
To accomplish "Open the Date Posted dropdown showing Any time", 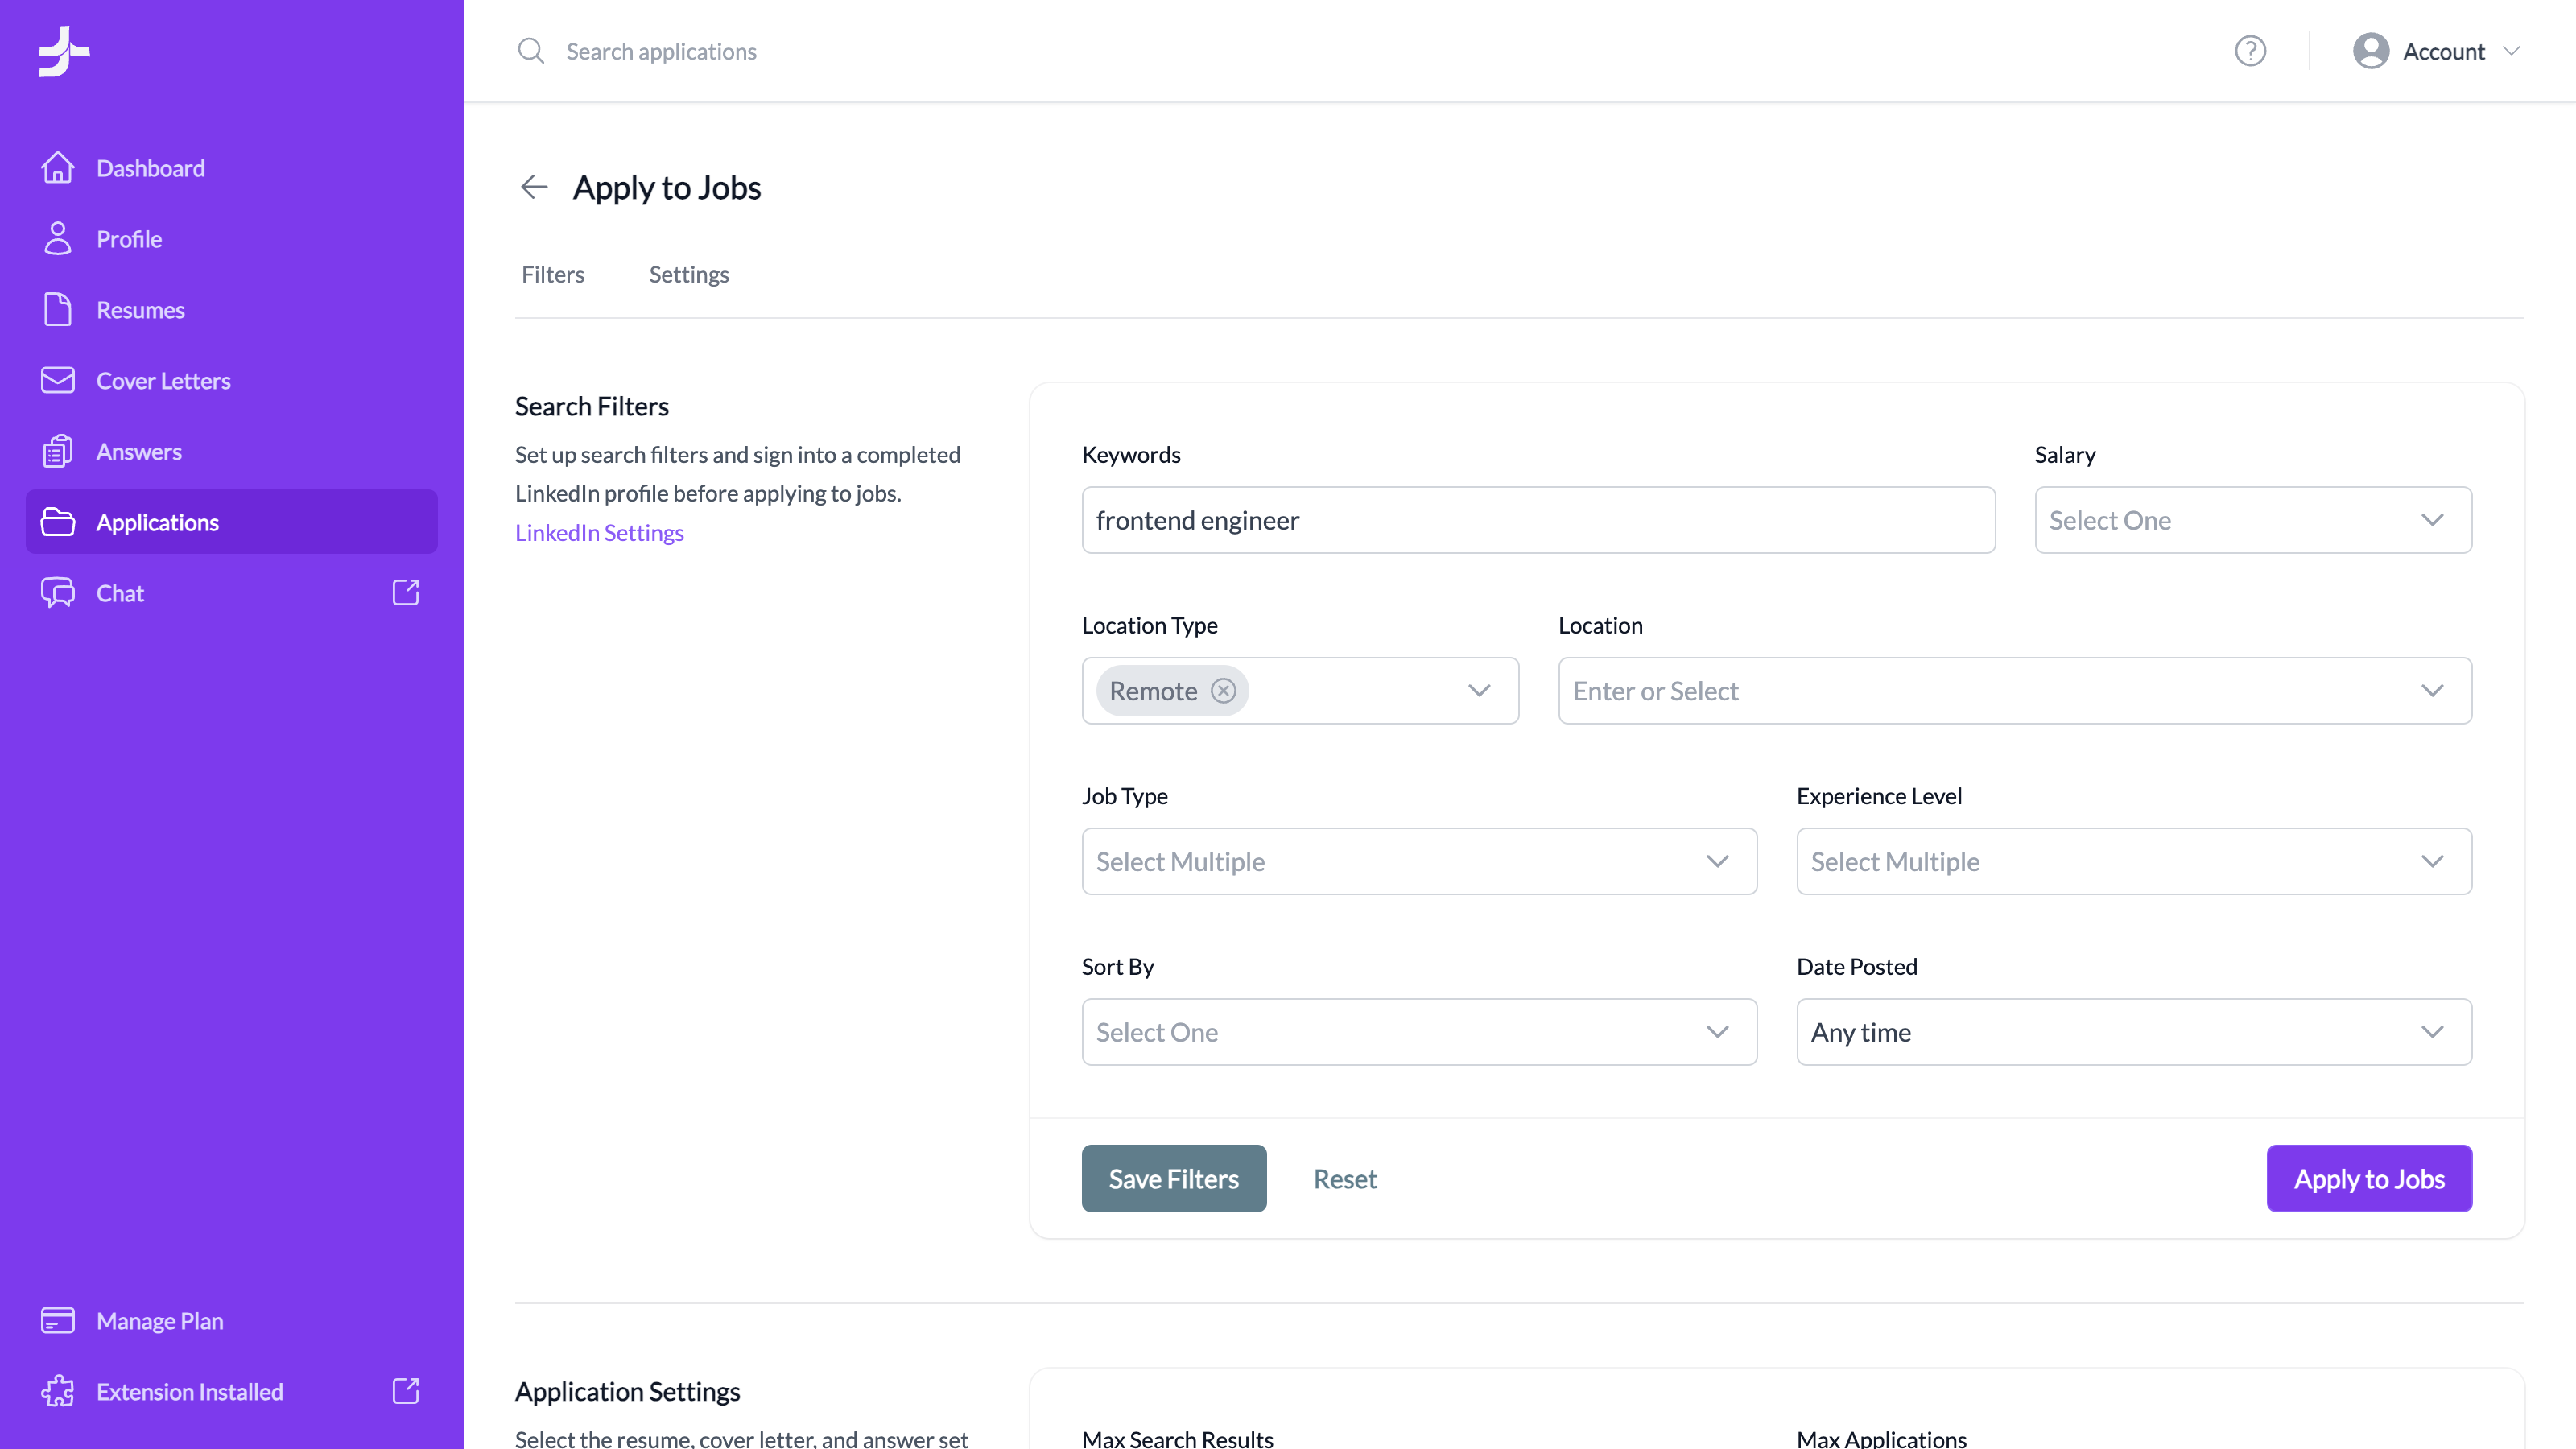I will coord(2134,1032).
